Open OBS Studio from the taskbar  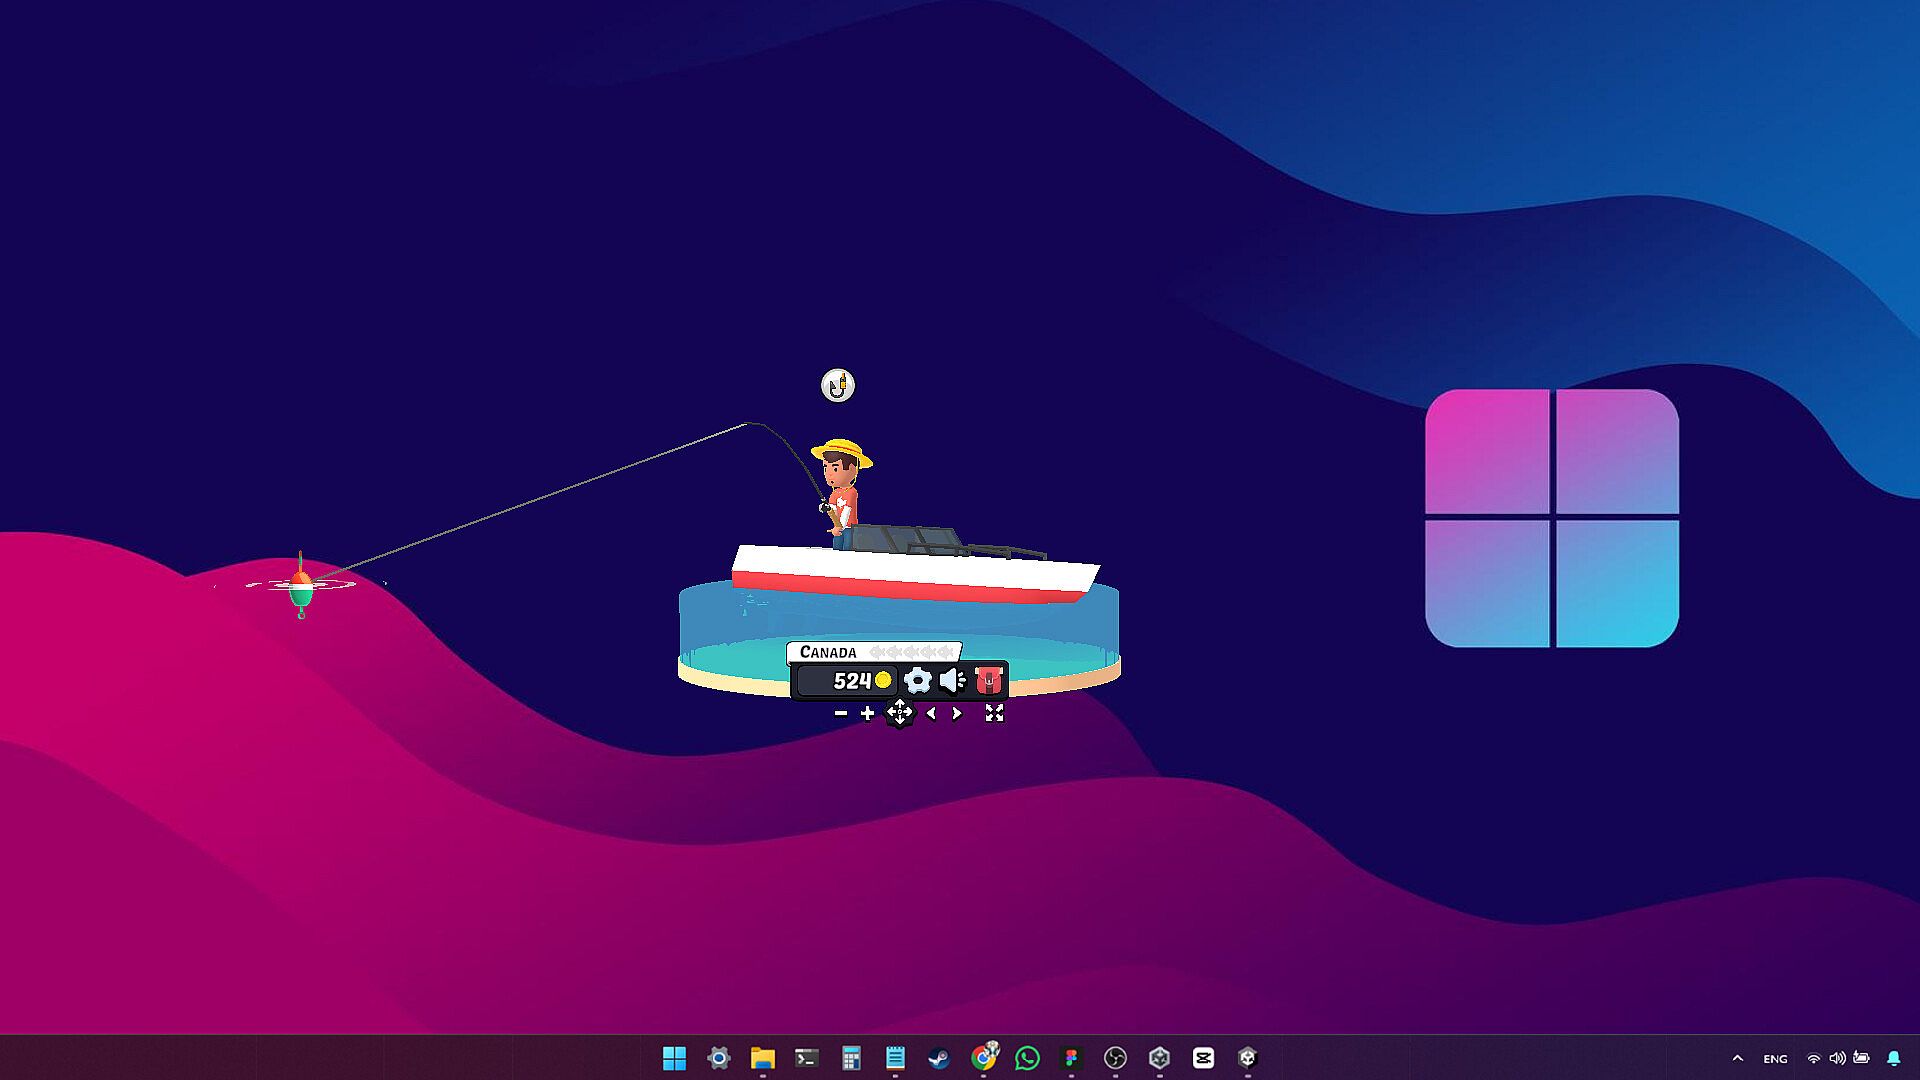click(x=1115, y=1058)
